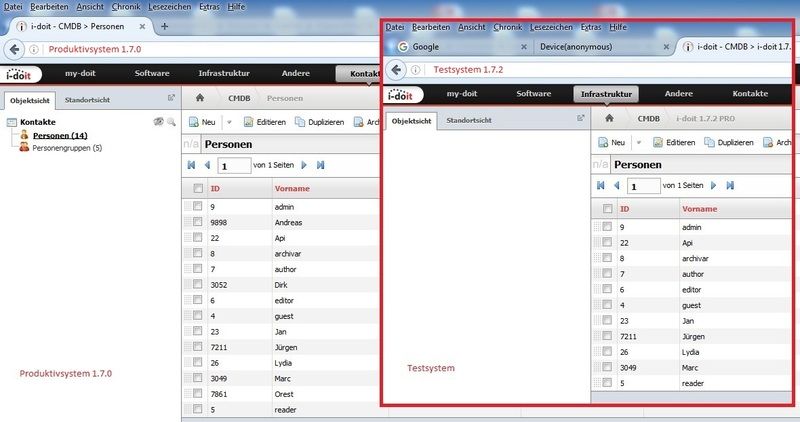Open Extras menu in Testsystem browser

[x=591, y=27]
